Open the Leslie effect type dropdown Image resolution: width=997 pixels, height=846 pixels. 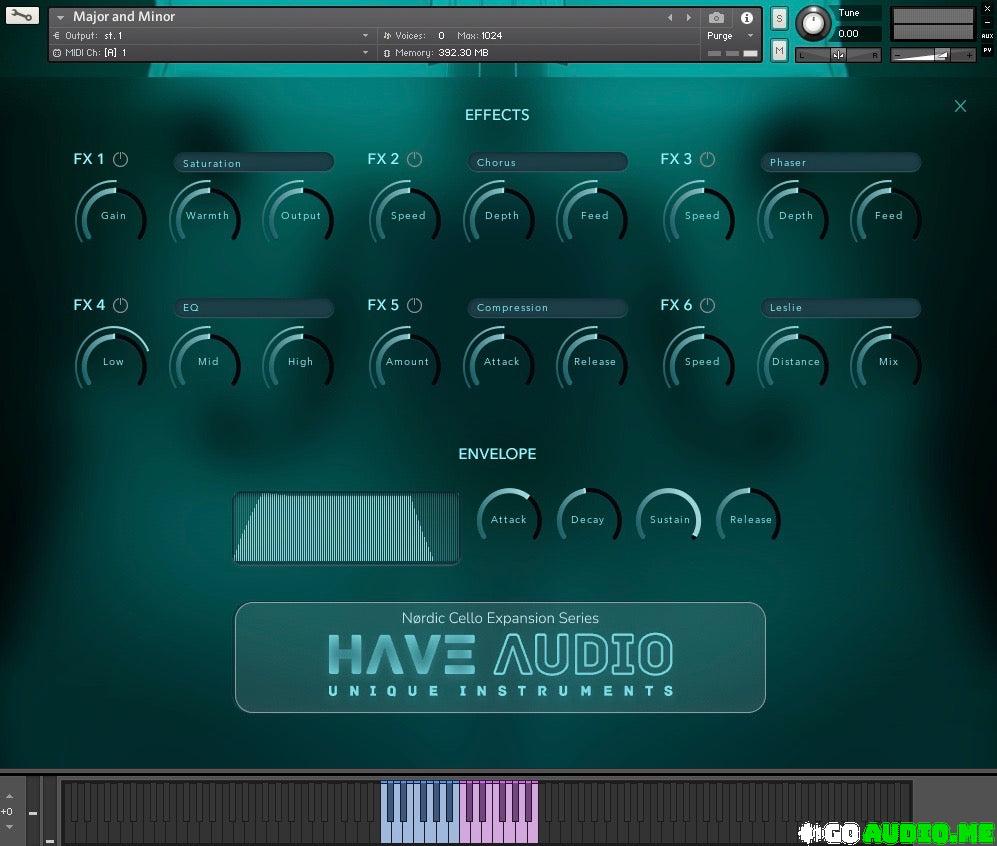point(841,308)
